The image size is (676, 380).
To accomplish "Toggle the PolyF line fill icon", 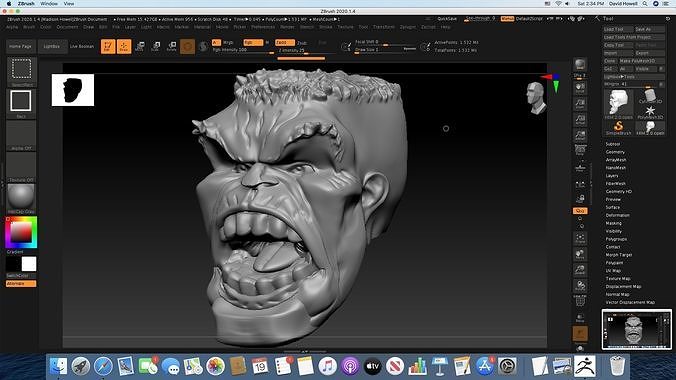I will click(580, 302).
